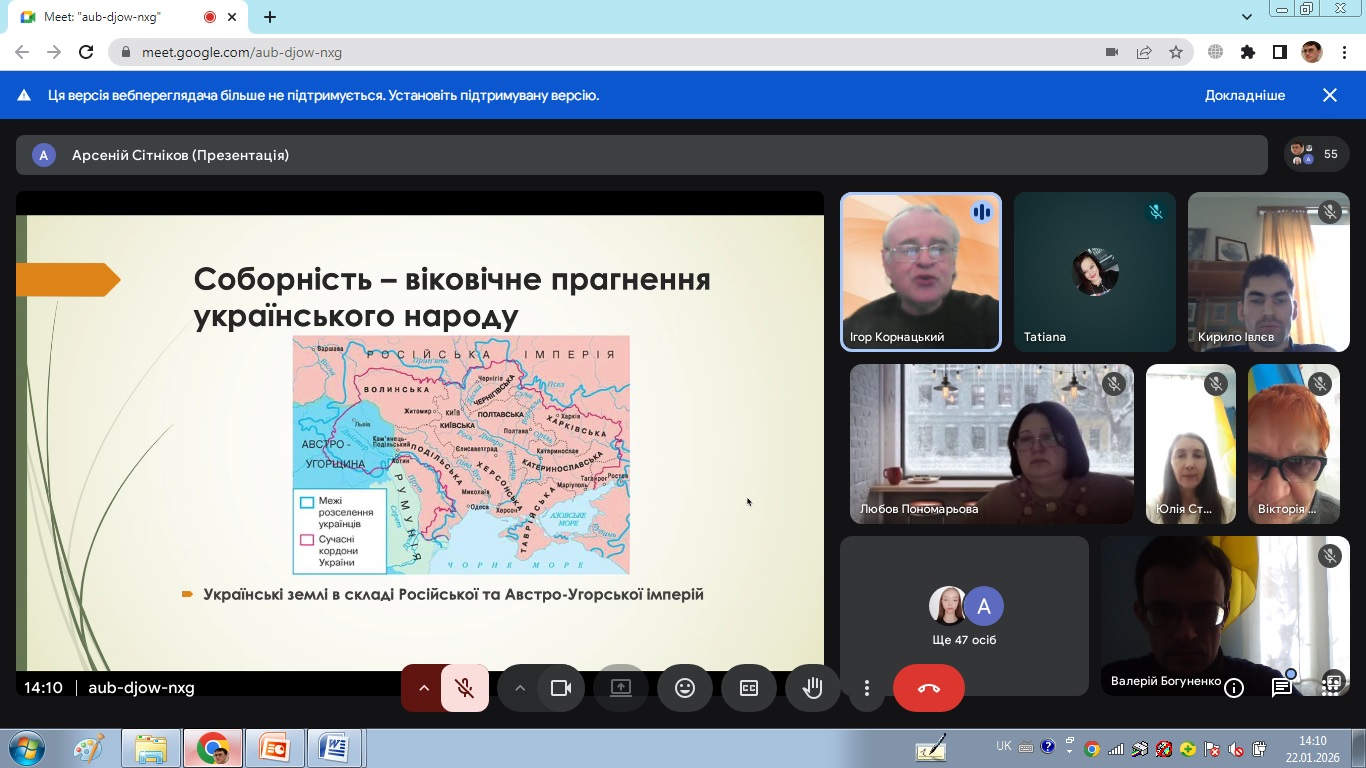Screen dimensions: 1366x768
Task: Expand audio settings arrow next to microphone
Action: pyautogui.click(x=423, y=688)
